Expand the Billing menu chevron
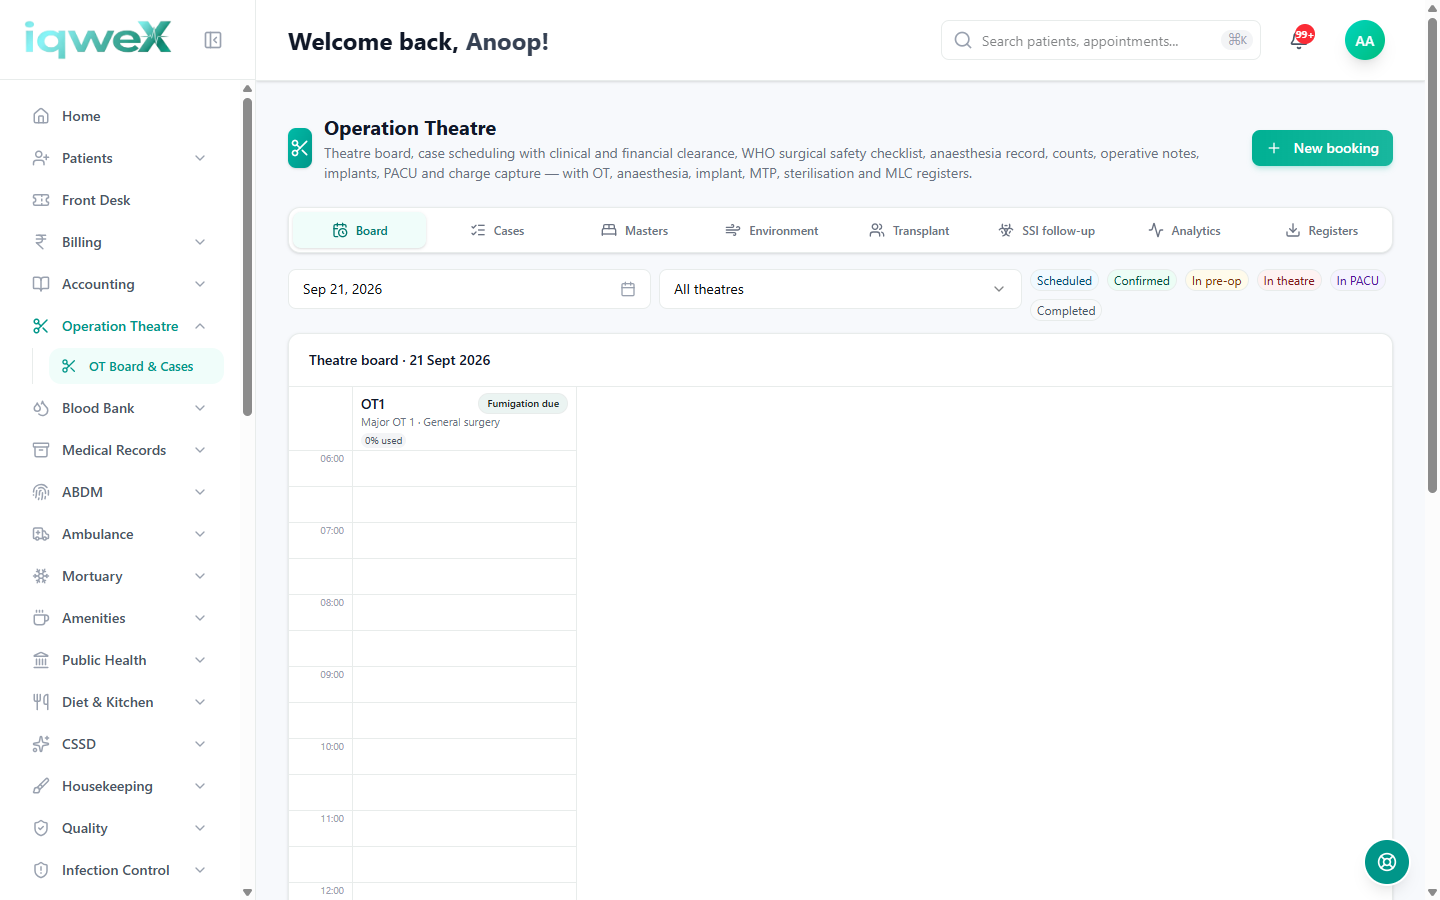1440x900 pixels. coord(200,242)
